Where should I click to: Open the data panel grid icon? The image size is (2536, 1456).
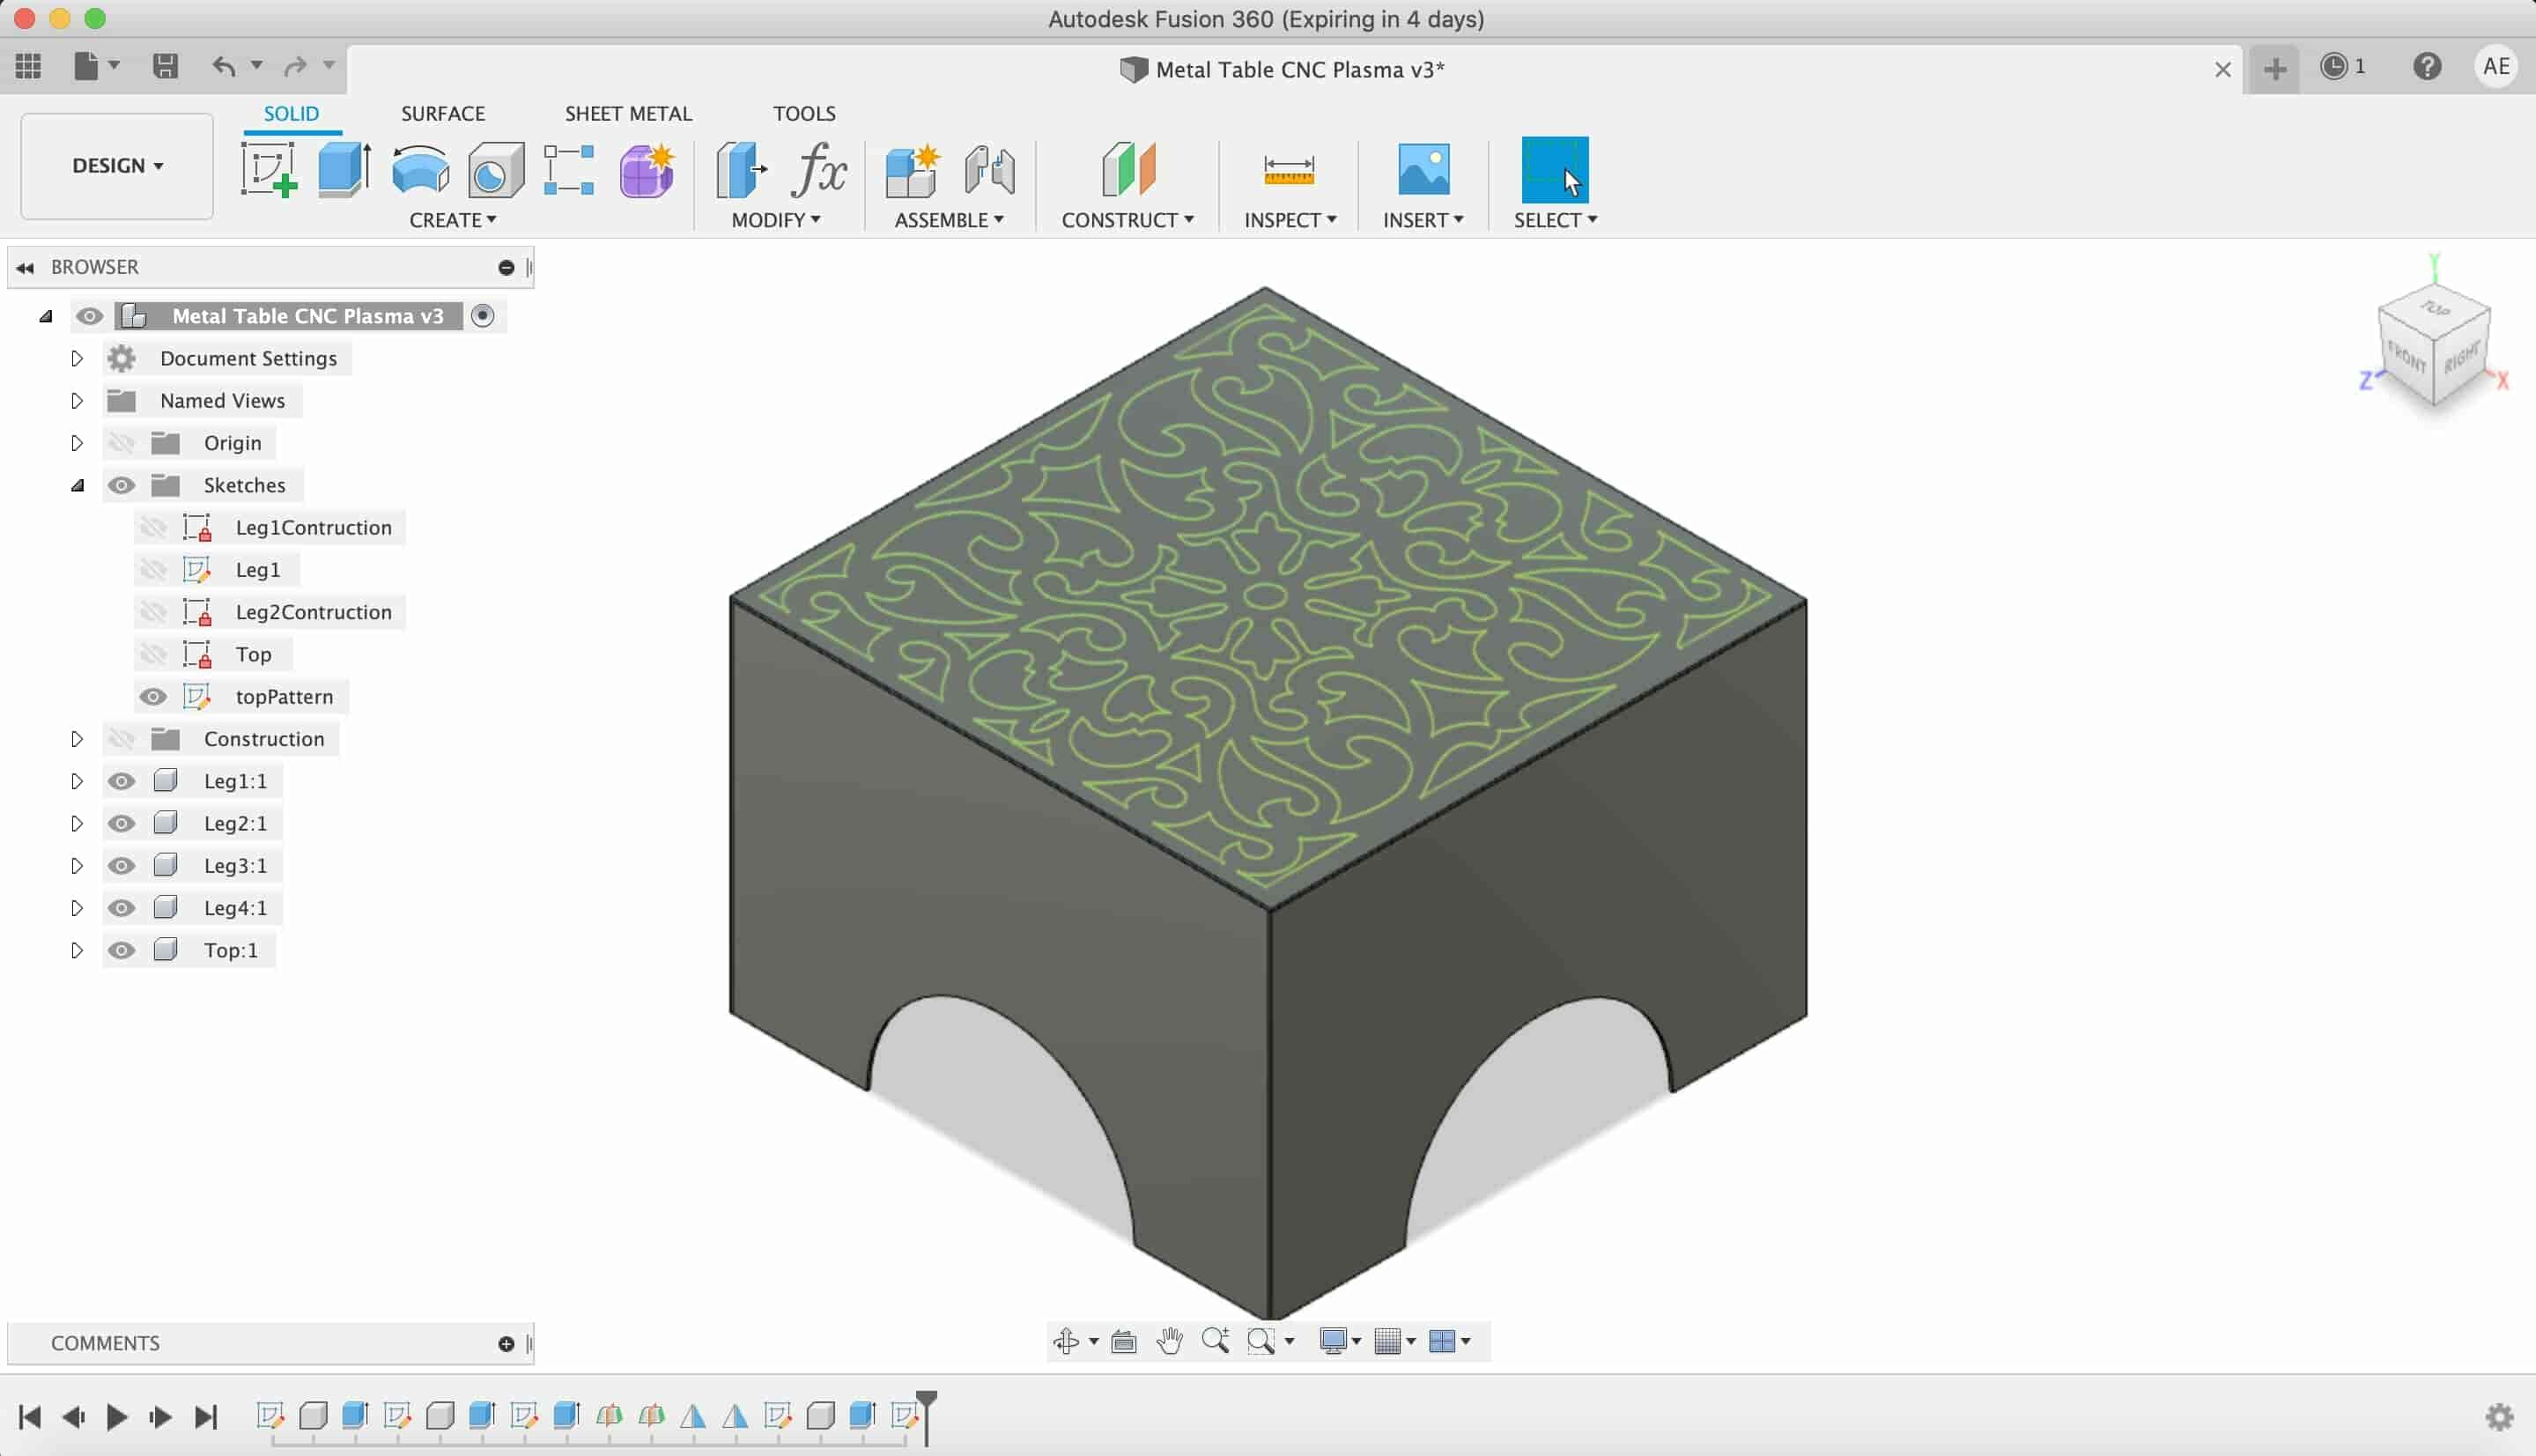(x=28, y=66)
